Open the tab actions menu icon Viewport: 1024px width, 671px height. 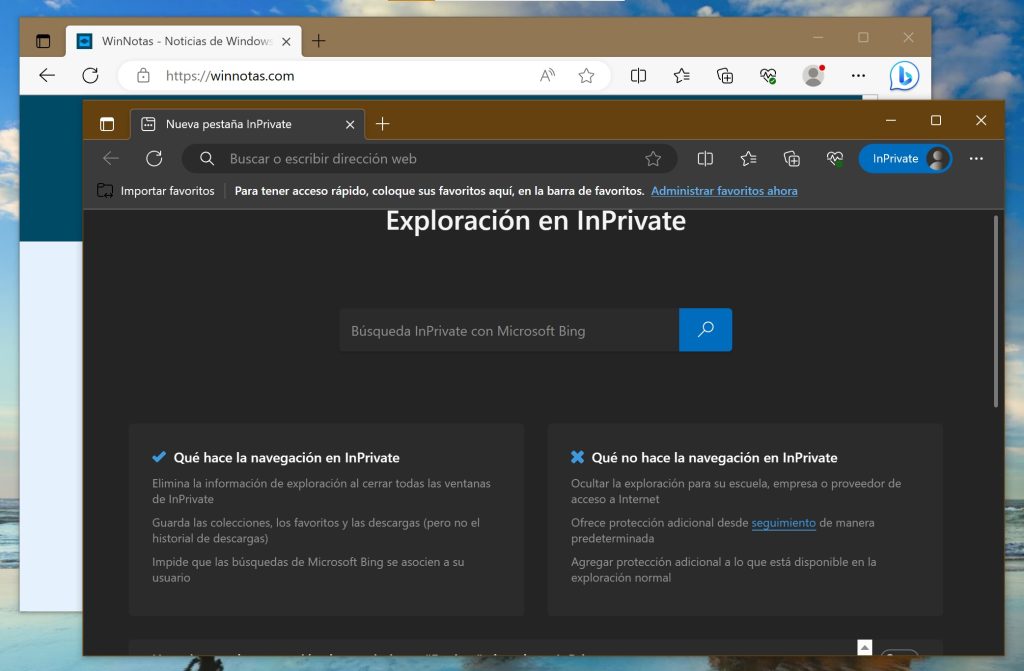click(107, 123)
